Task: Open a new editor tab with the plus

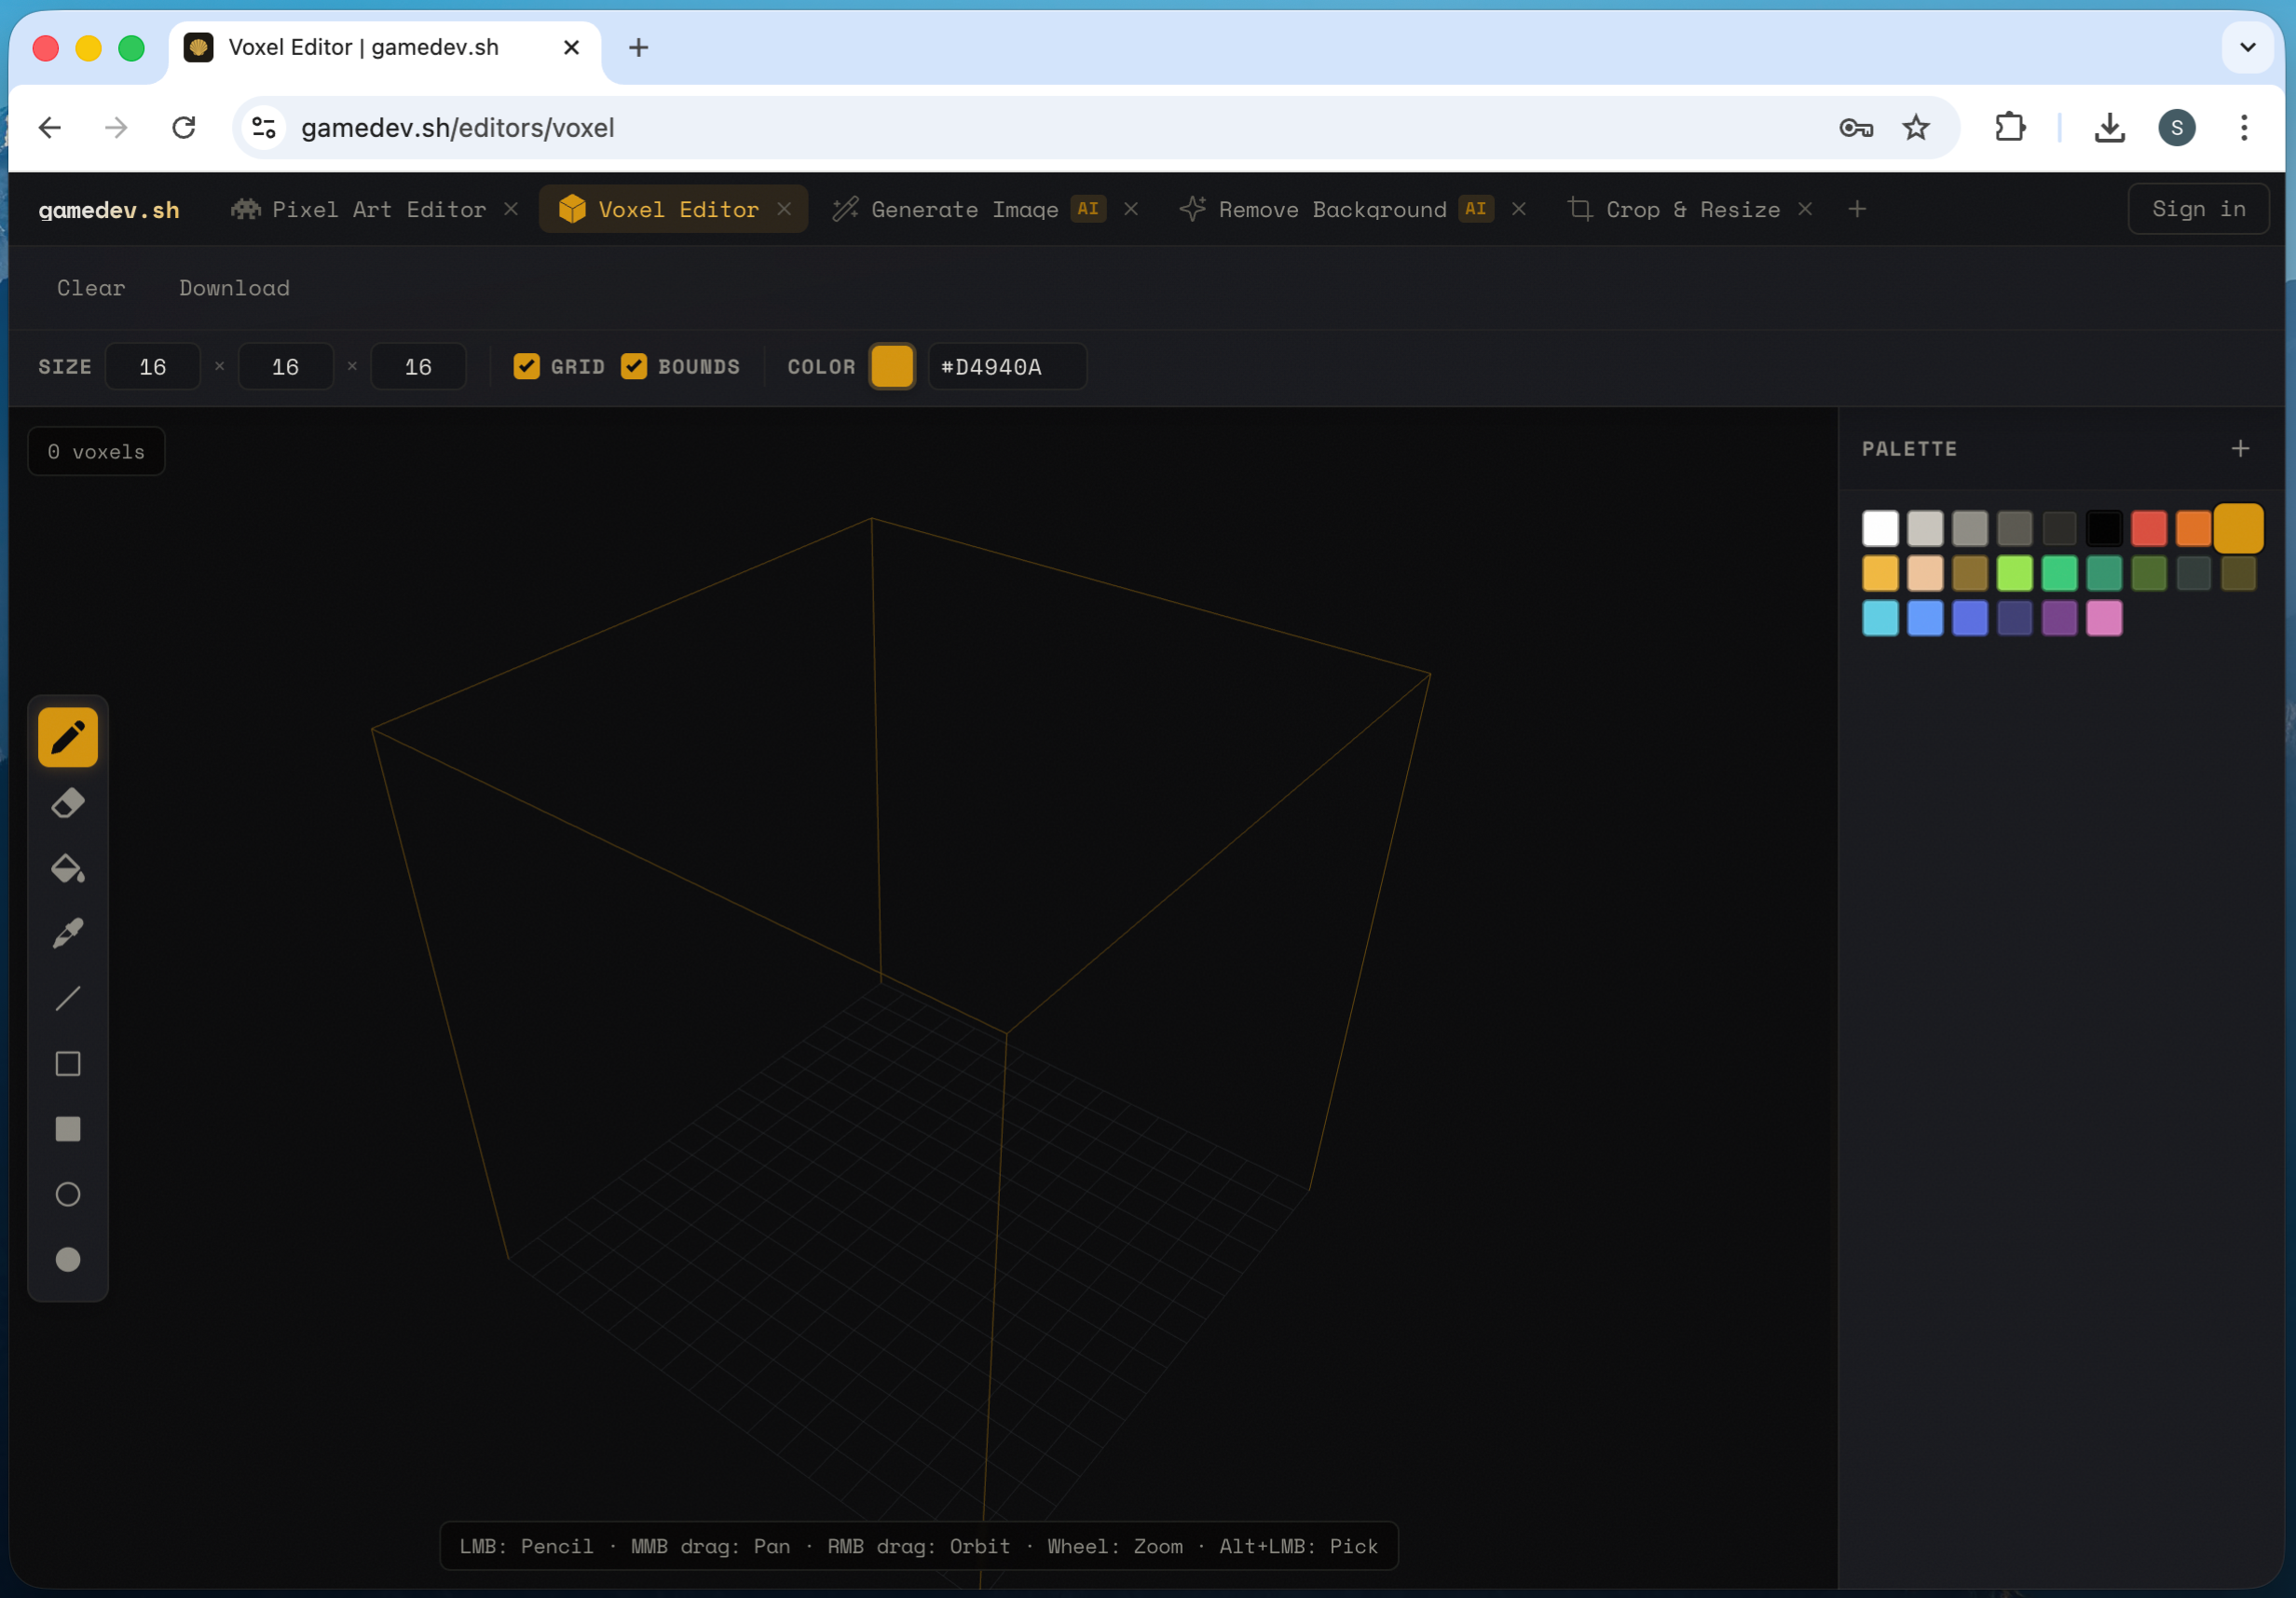Action: tap(1856, 209)
